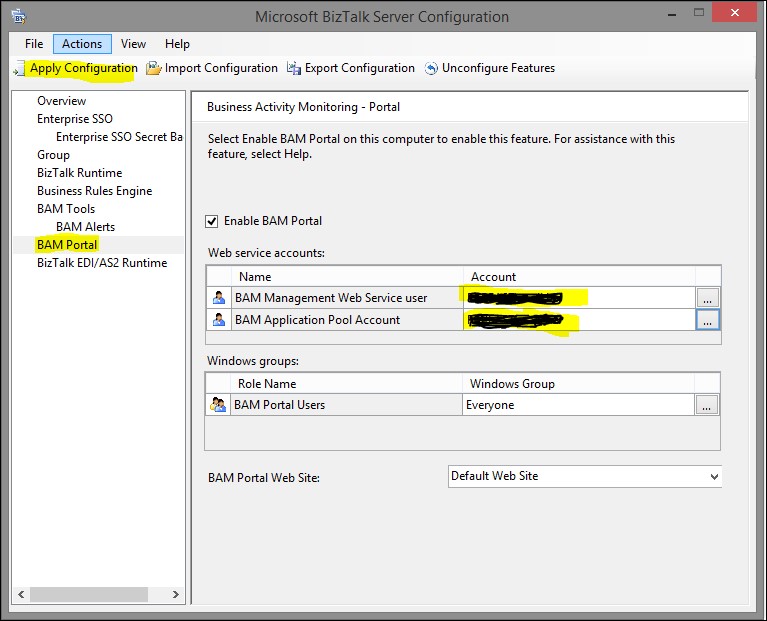Click account cell for BAM Management Web Service user

click(x=580, y=298)
